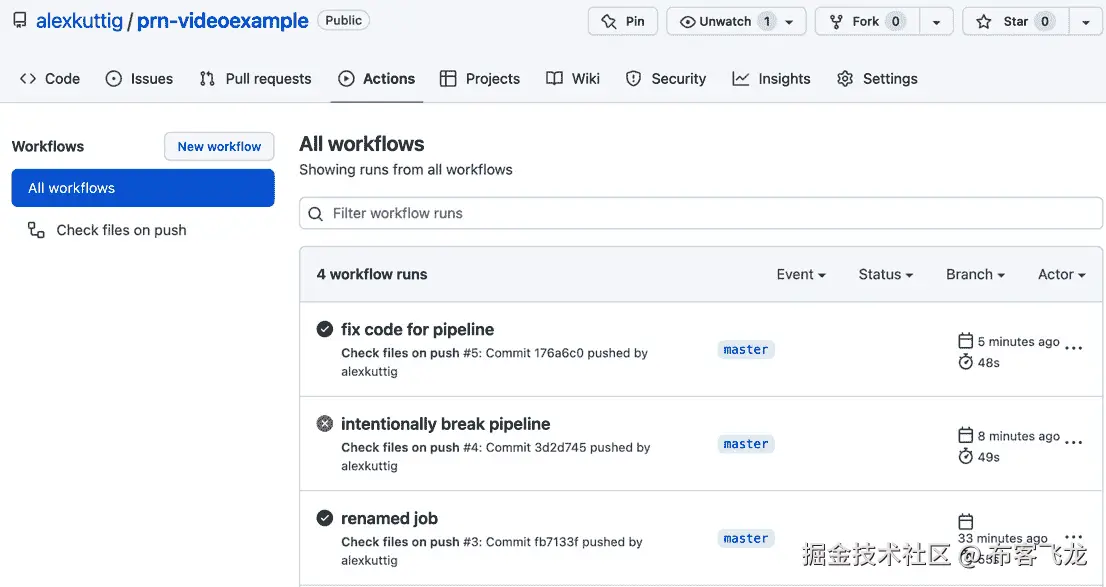Select the Code tab's code icon
The height and width of the screenshot is (587, 1106).
[x=27, y=78]
